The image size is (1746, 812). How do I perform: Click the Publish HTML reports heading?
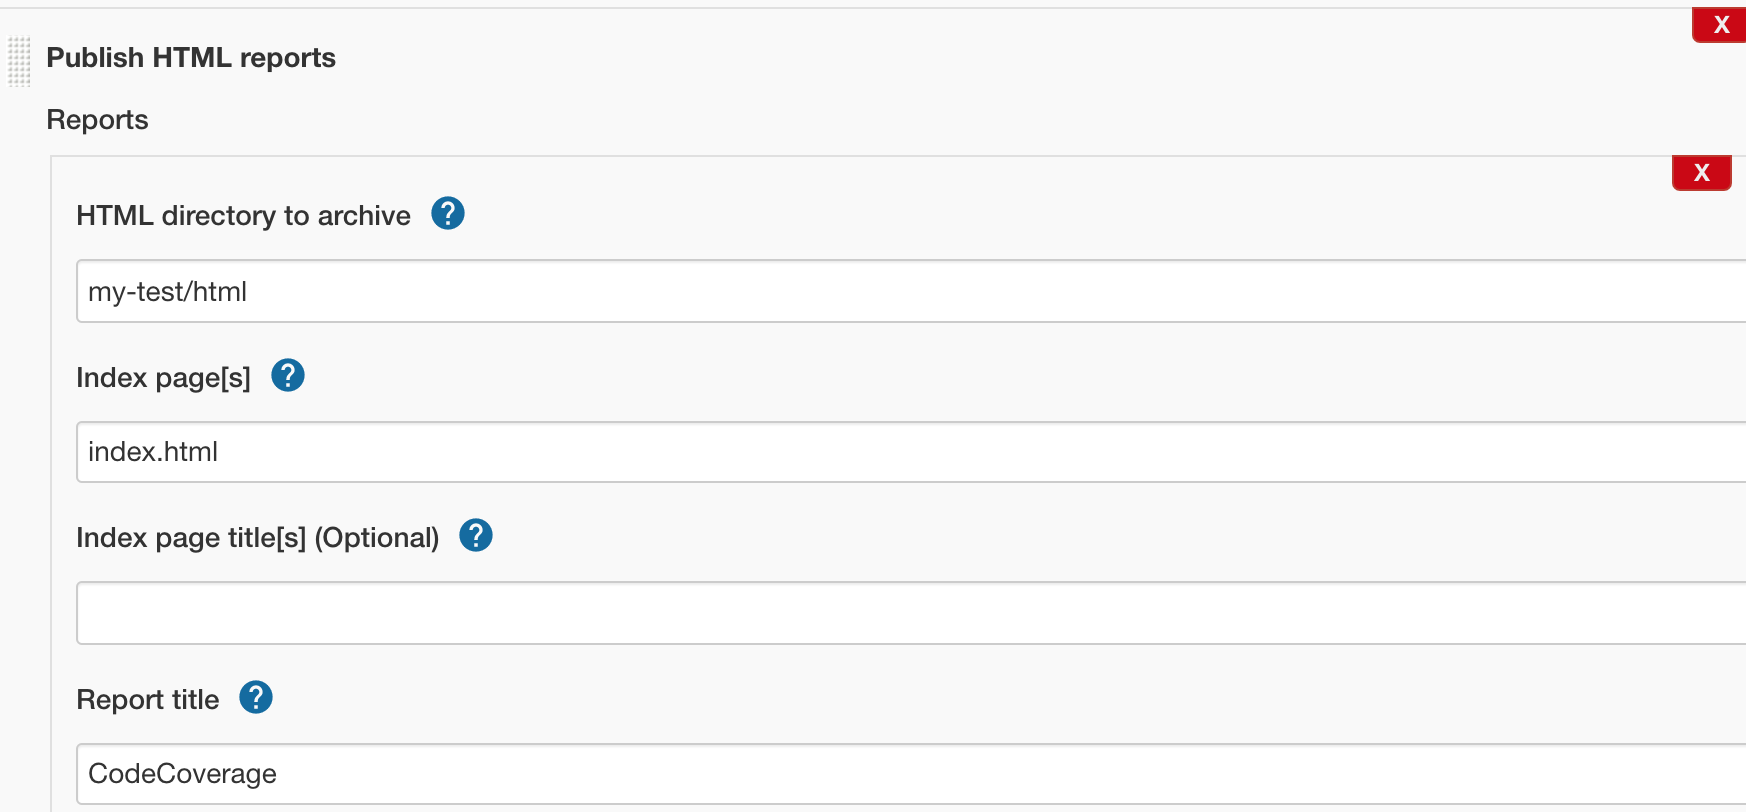coord(191,58)
